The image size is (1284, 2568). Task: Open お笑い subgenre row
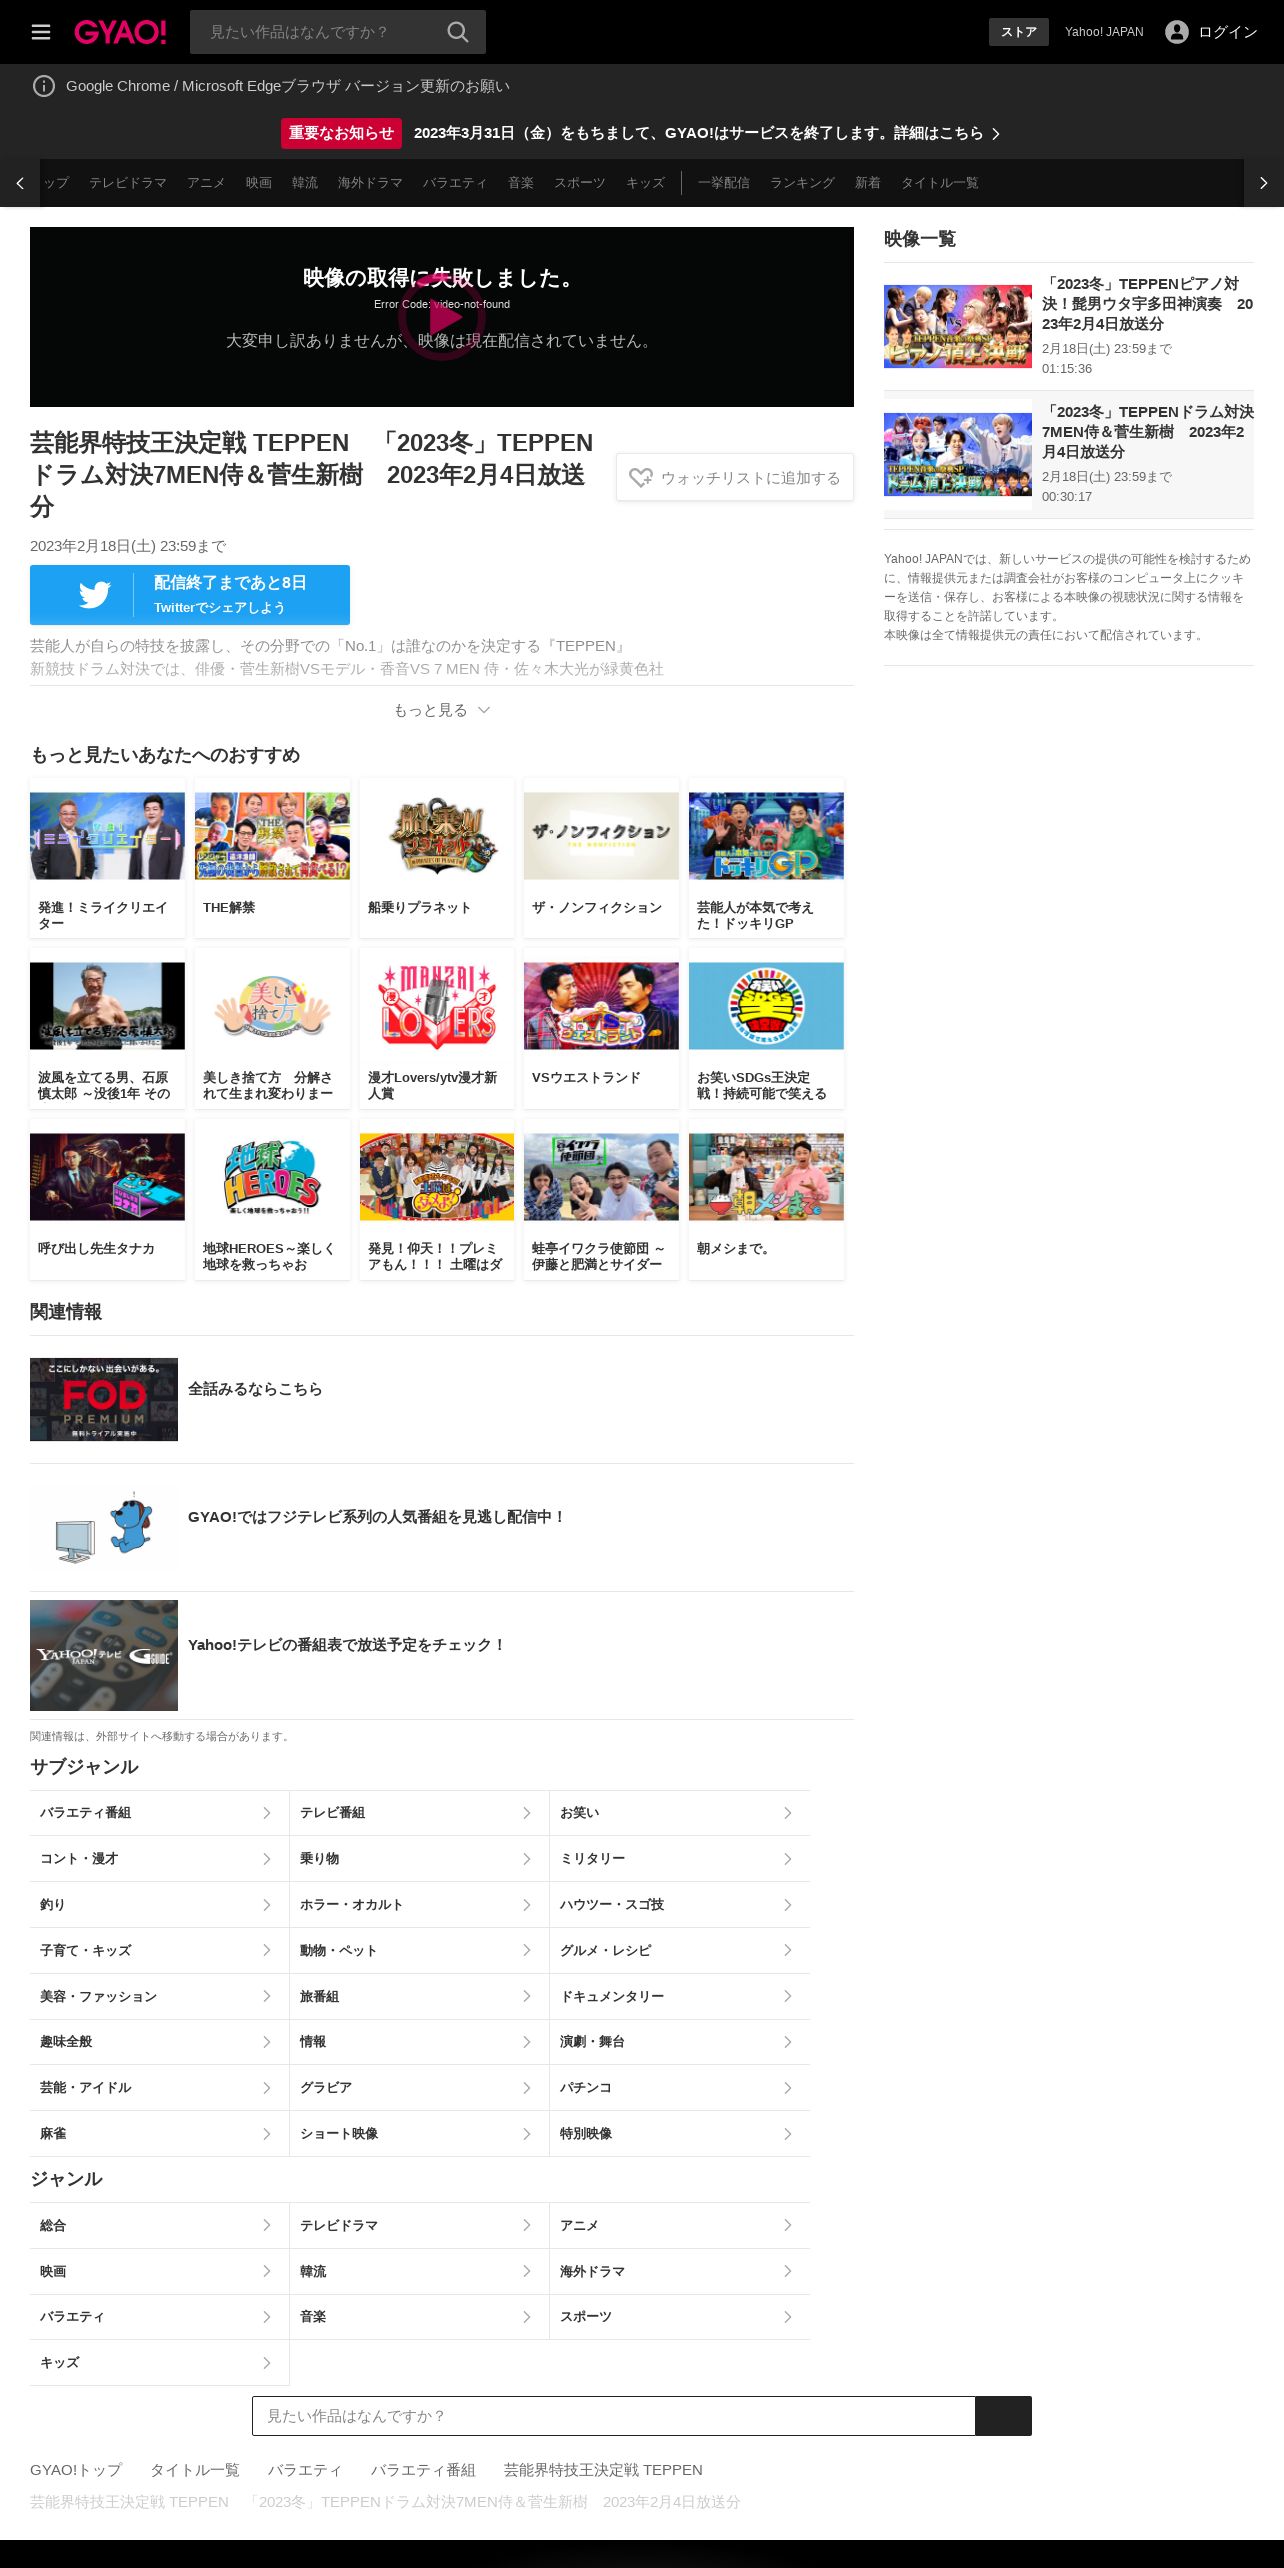pos(680,1813)
